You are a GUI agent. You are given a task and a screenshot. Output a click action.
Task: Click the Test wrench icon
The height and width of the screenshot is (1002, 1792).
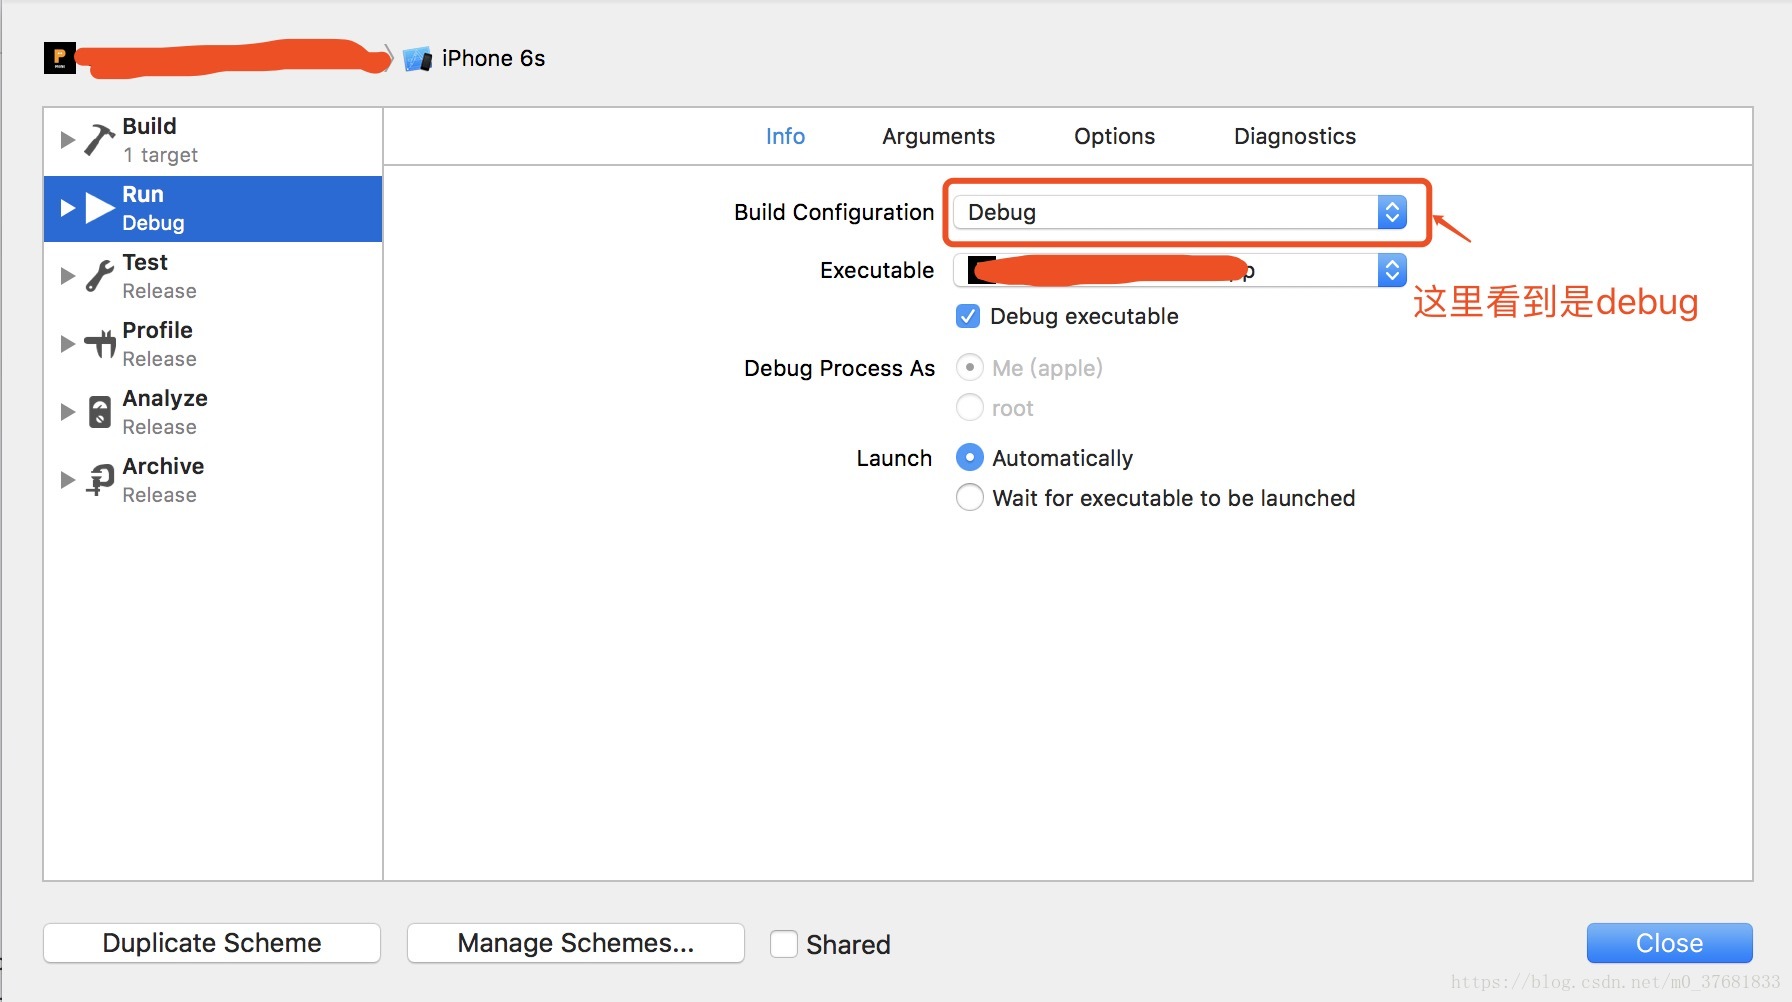click(x=99, y=276)
